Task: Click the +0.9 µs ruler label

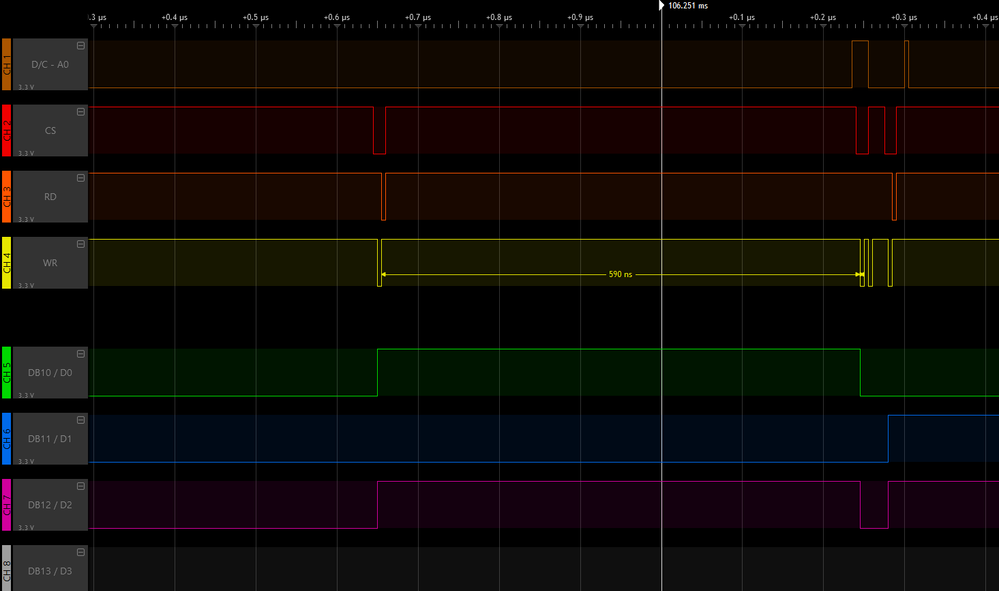Action: (580, 17)
